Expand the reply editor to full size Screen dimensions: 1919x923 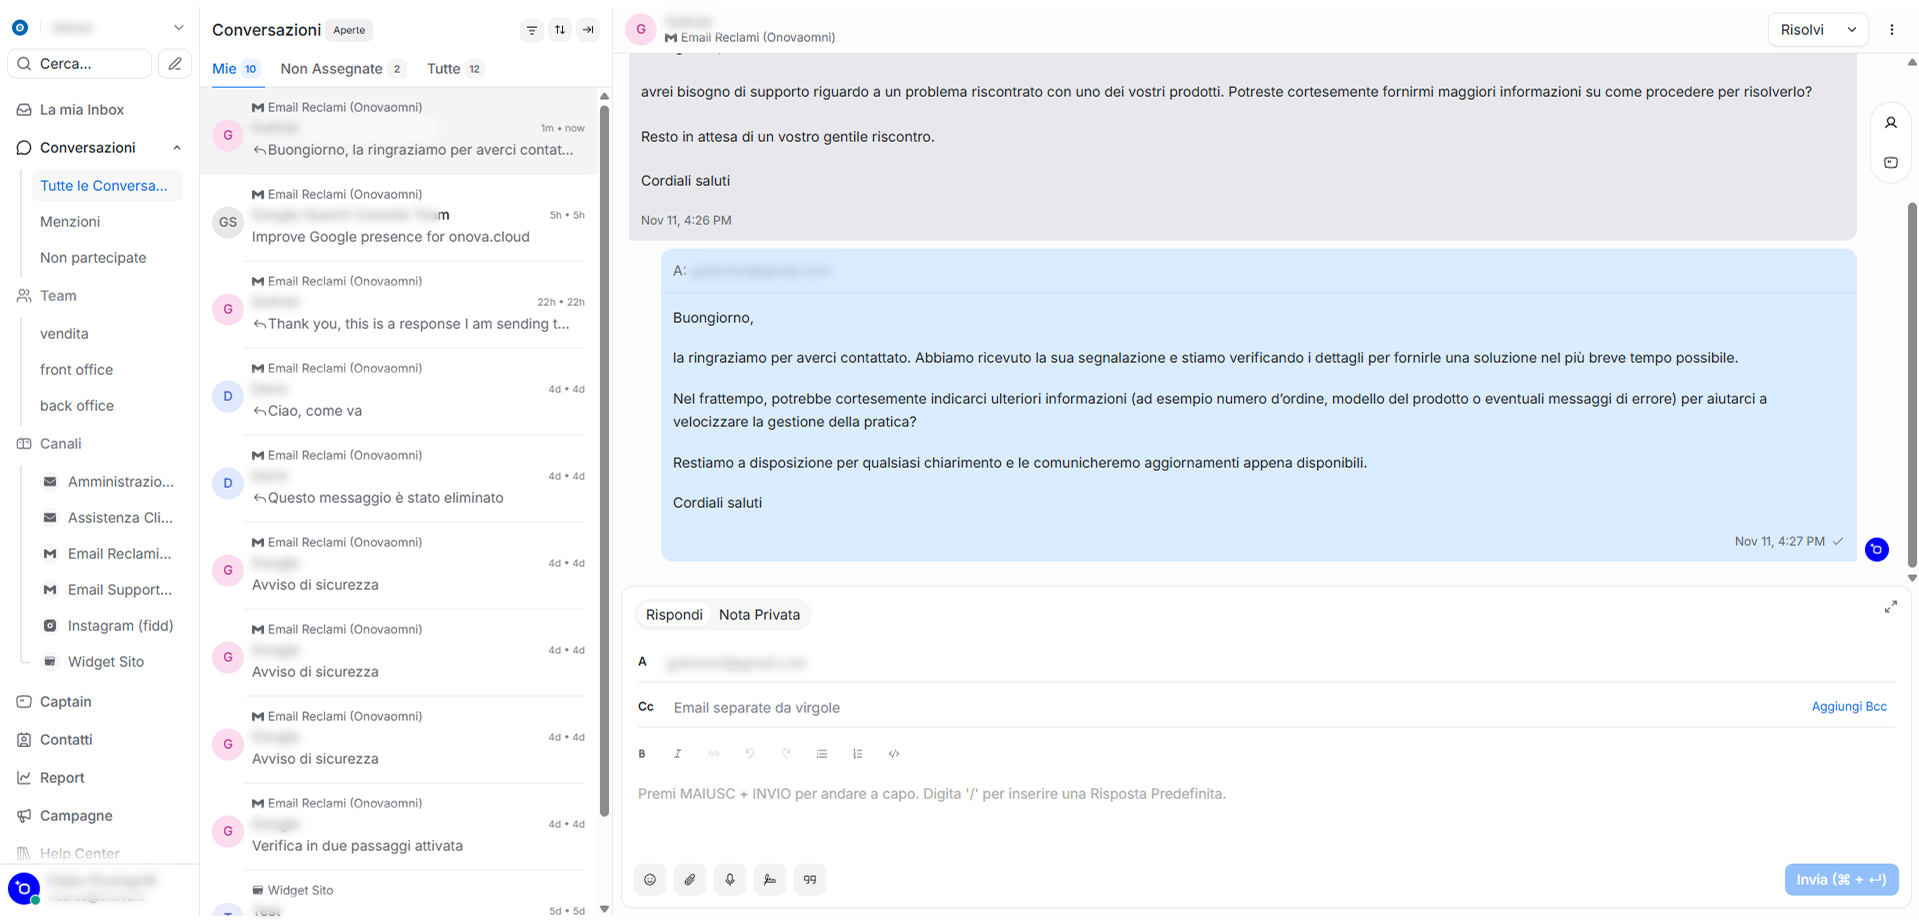click(1890, 607)
